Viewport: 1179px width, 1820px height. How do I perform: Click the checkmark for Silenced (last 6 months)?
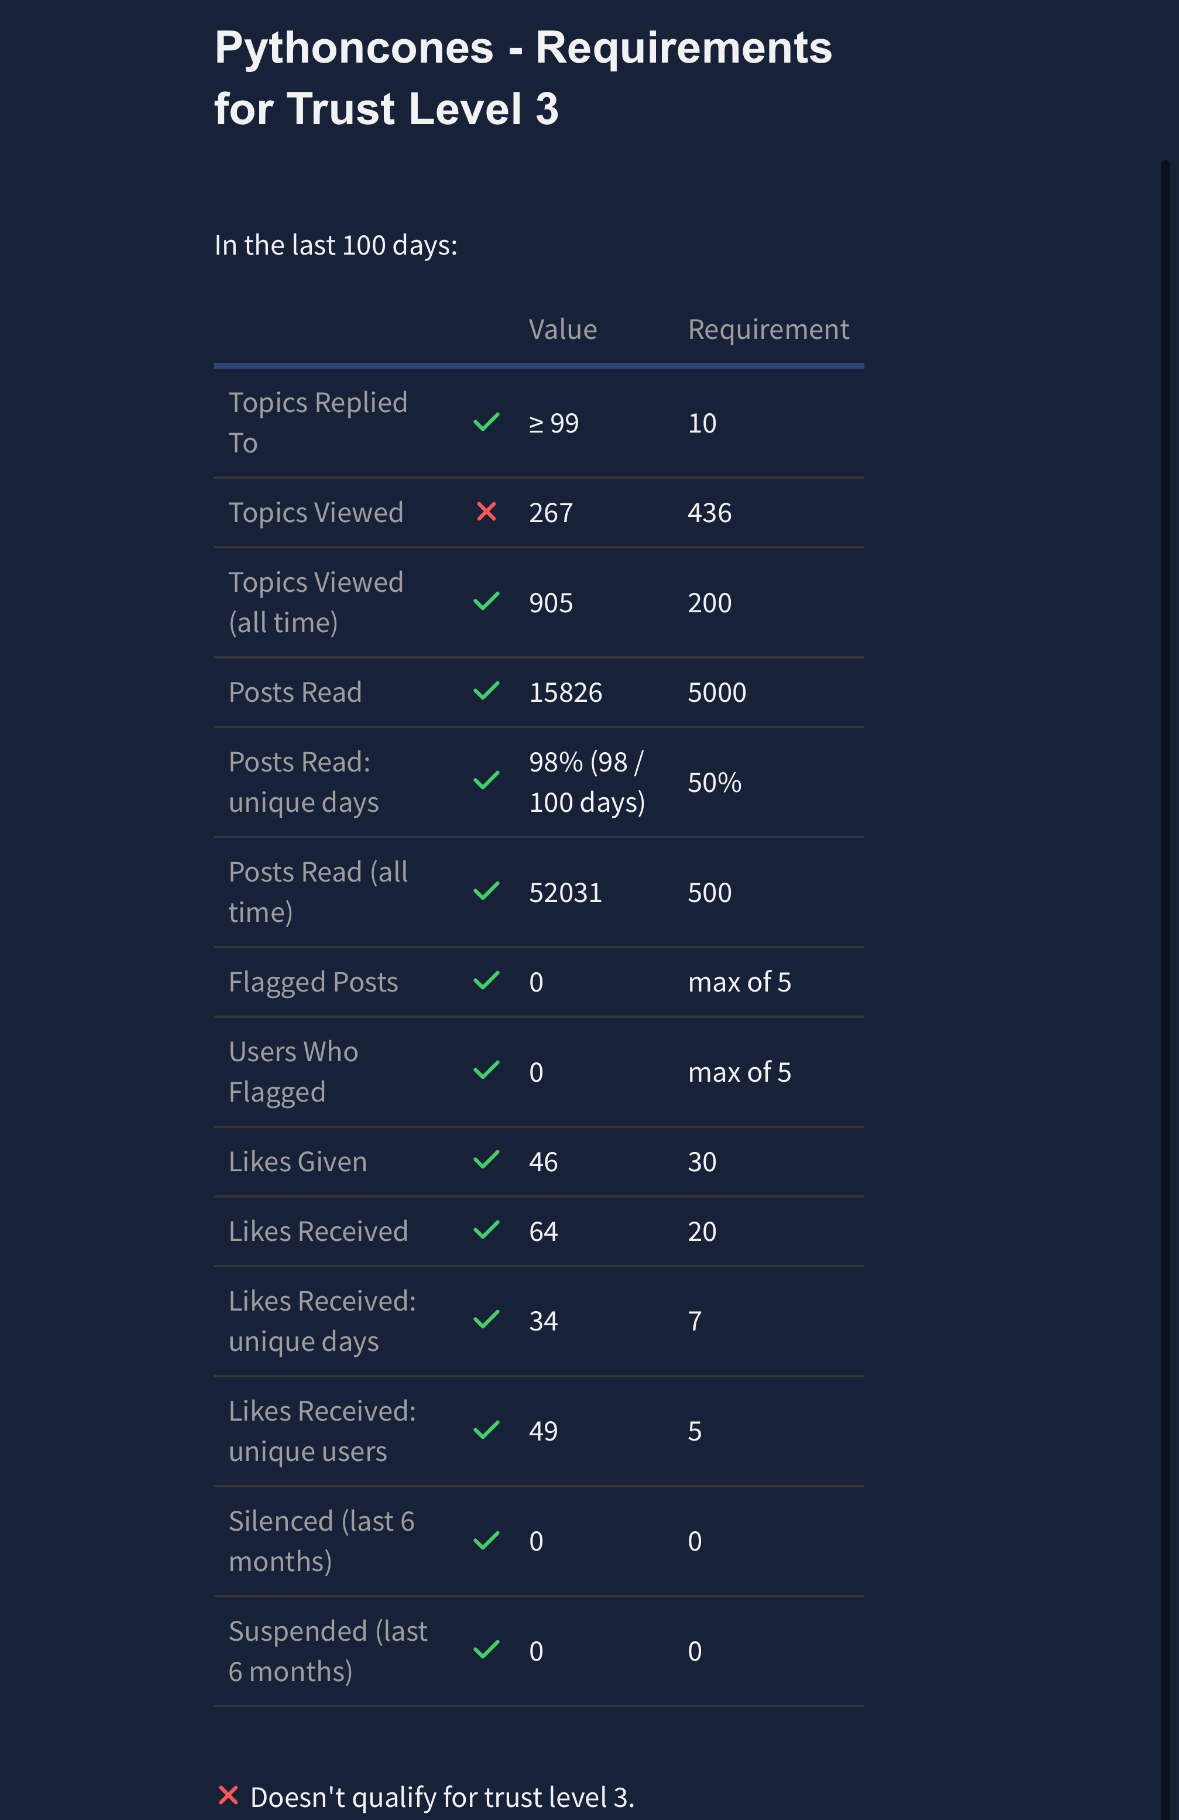487,1540
